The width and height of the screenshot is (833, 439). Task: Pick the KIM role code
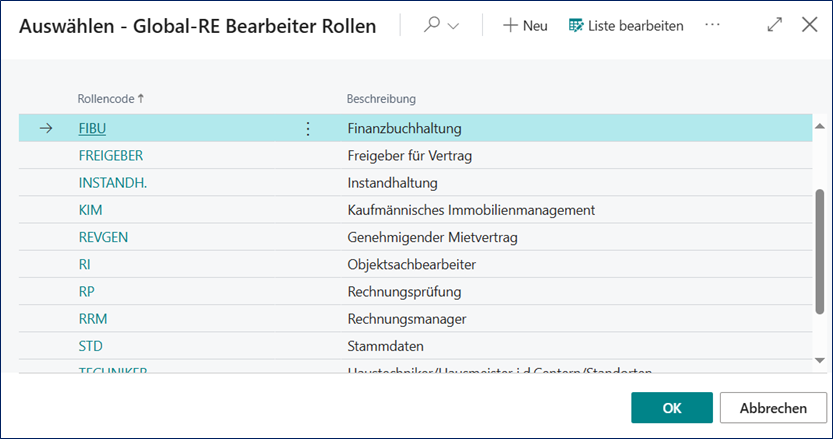coord(90,210)
